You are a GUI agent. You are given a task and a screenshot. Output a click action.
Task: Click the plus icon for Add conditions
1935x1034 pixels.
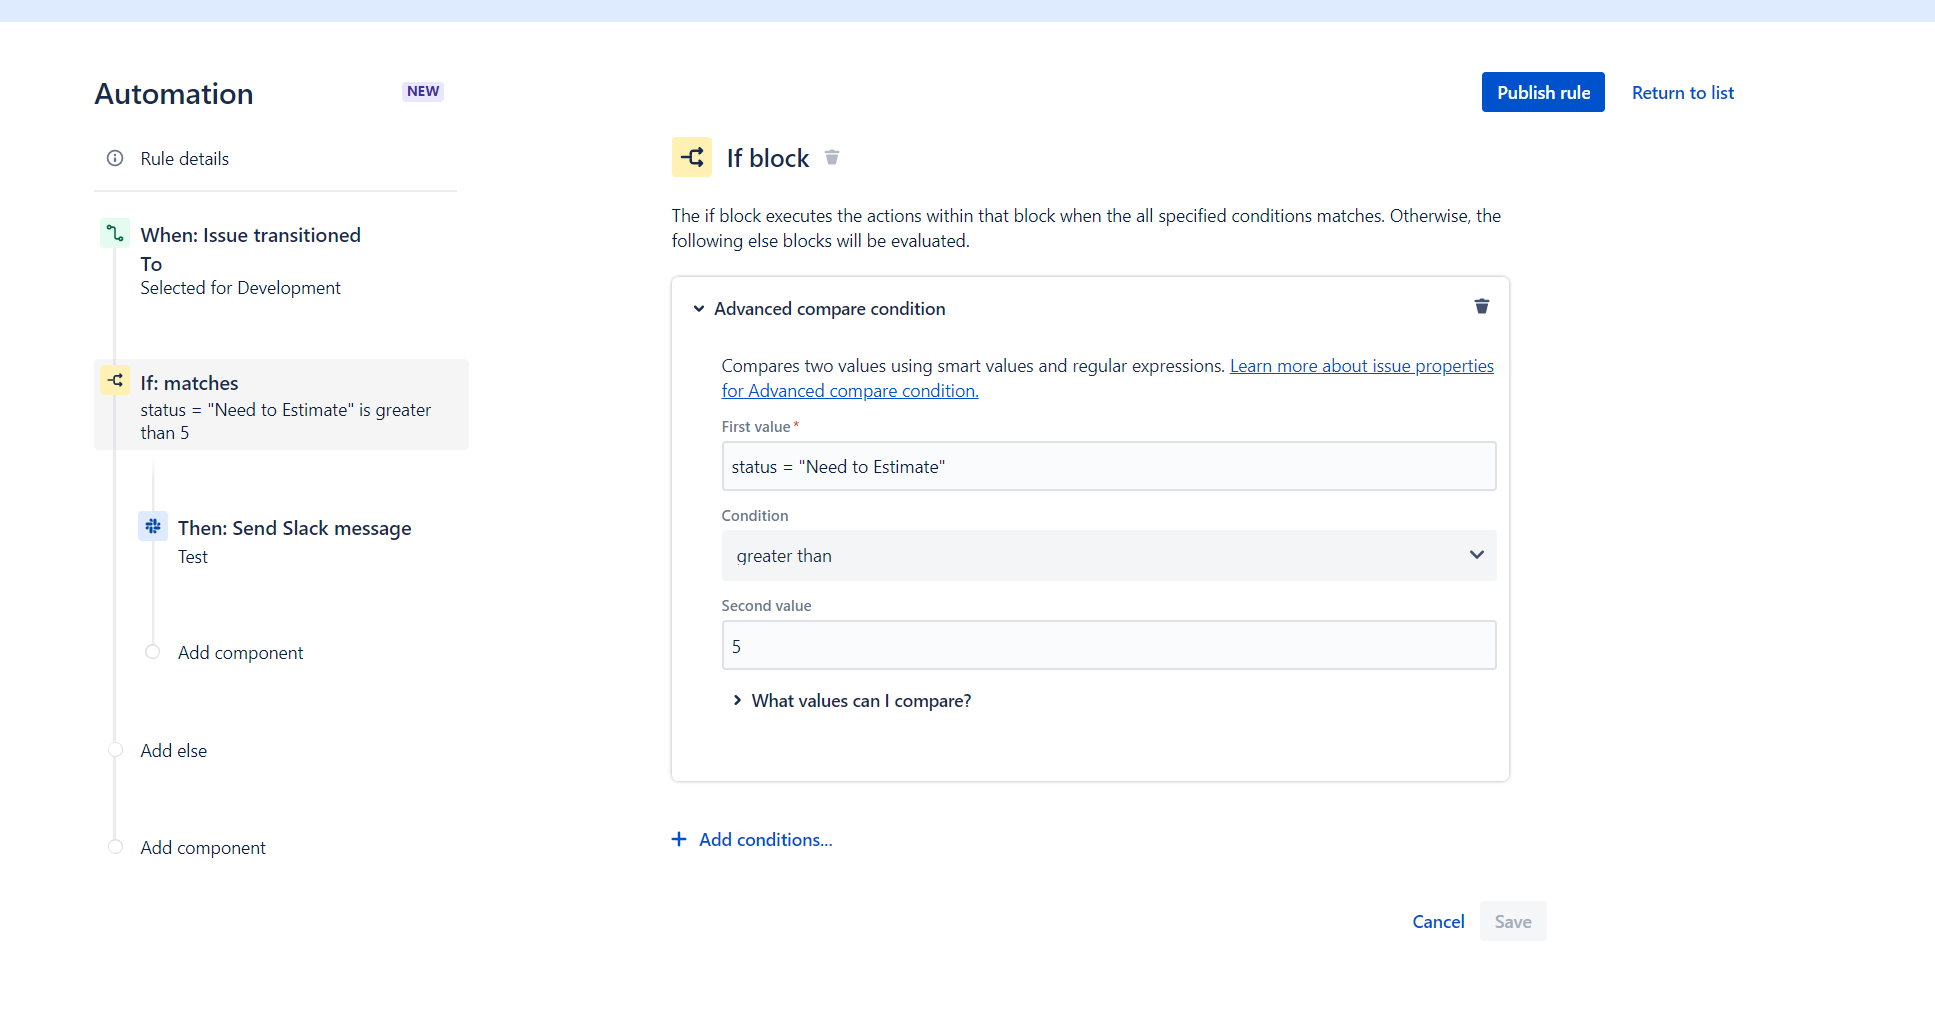point(679,839)
